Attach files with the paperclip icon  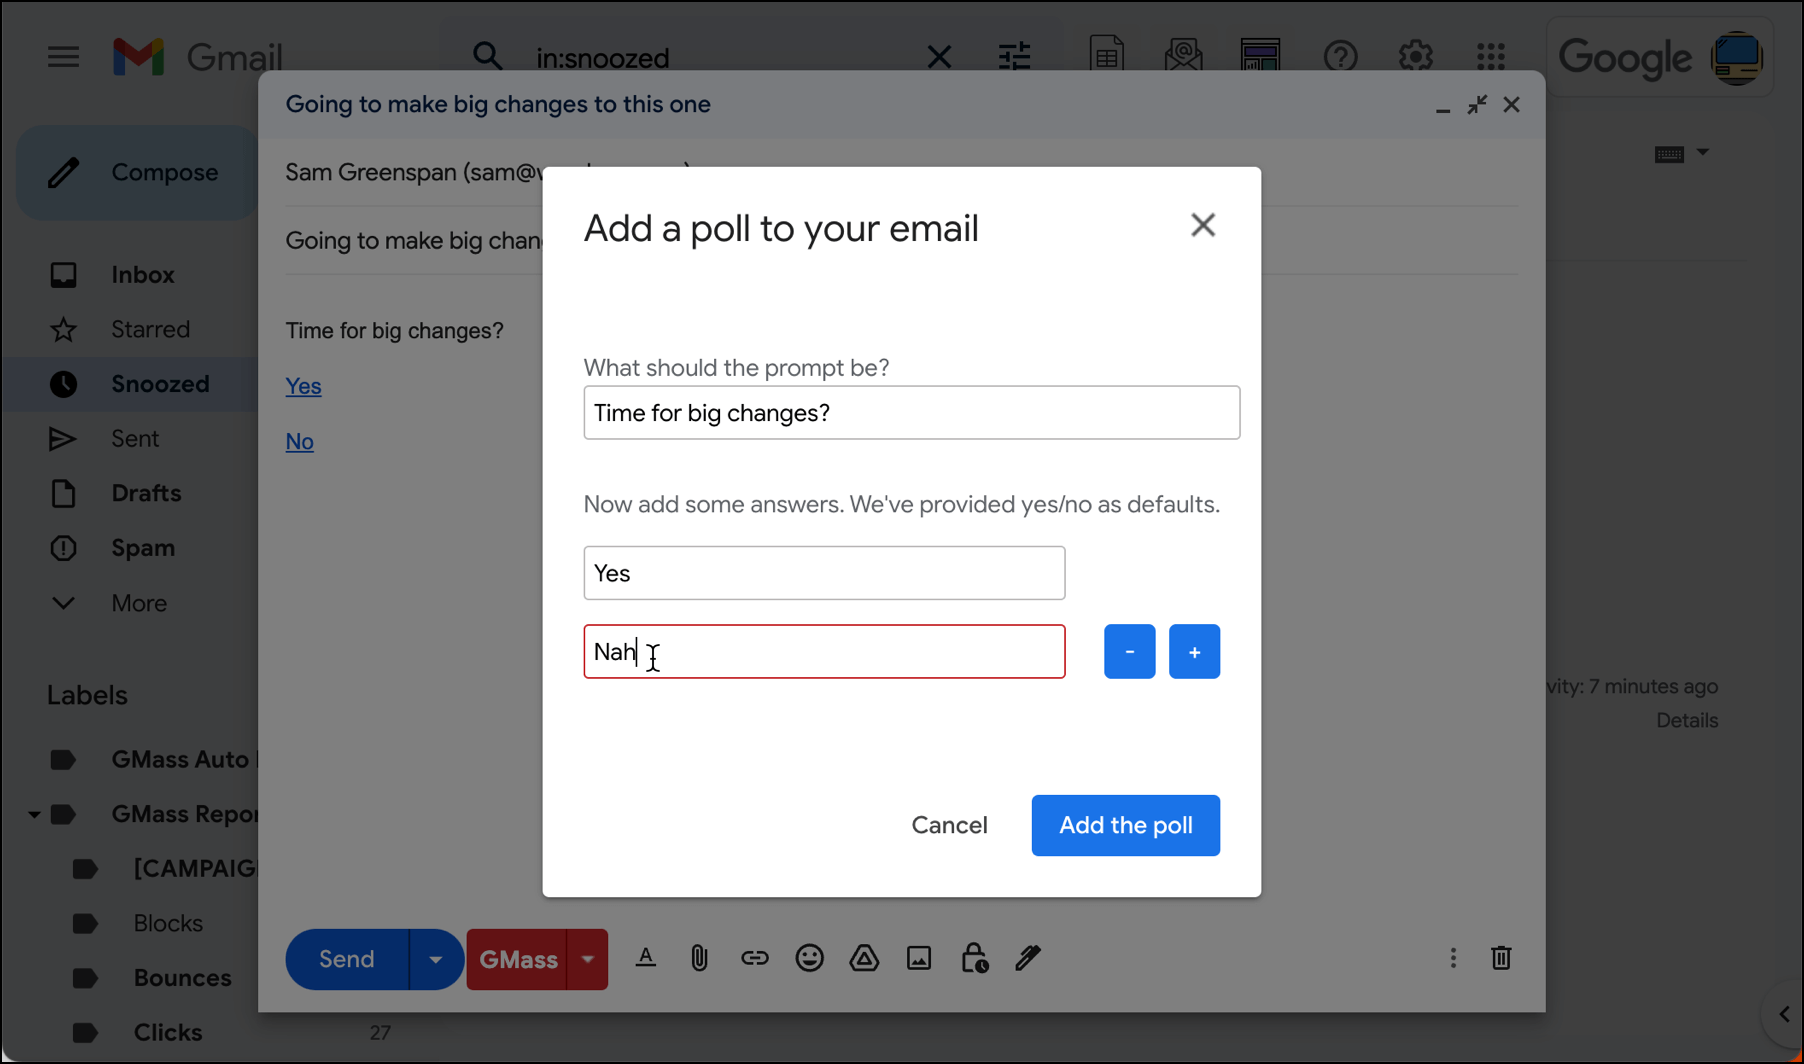699,958
